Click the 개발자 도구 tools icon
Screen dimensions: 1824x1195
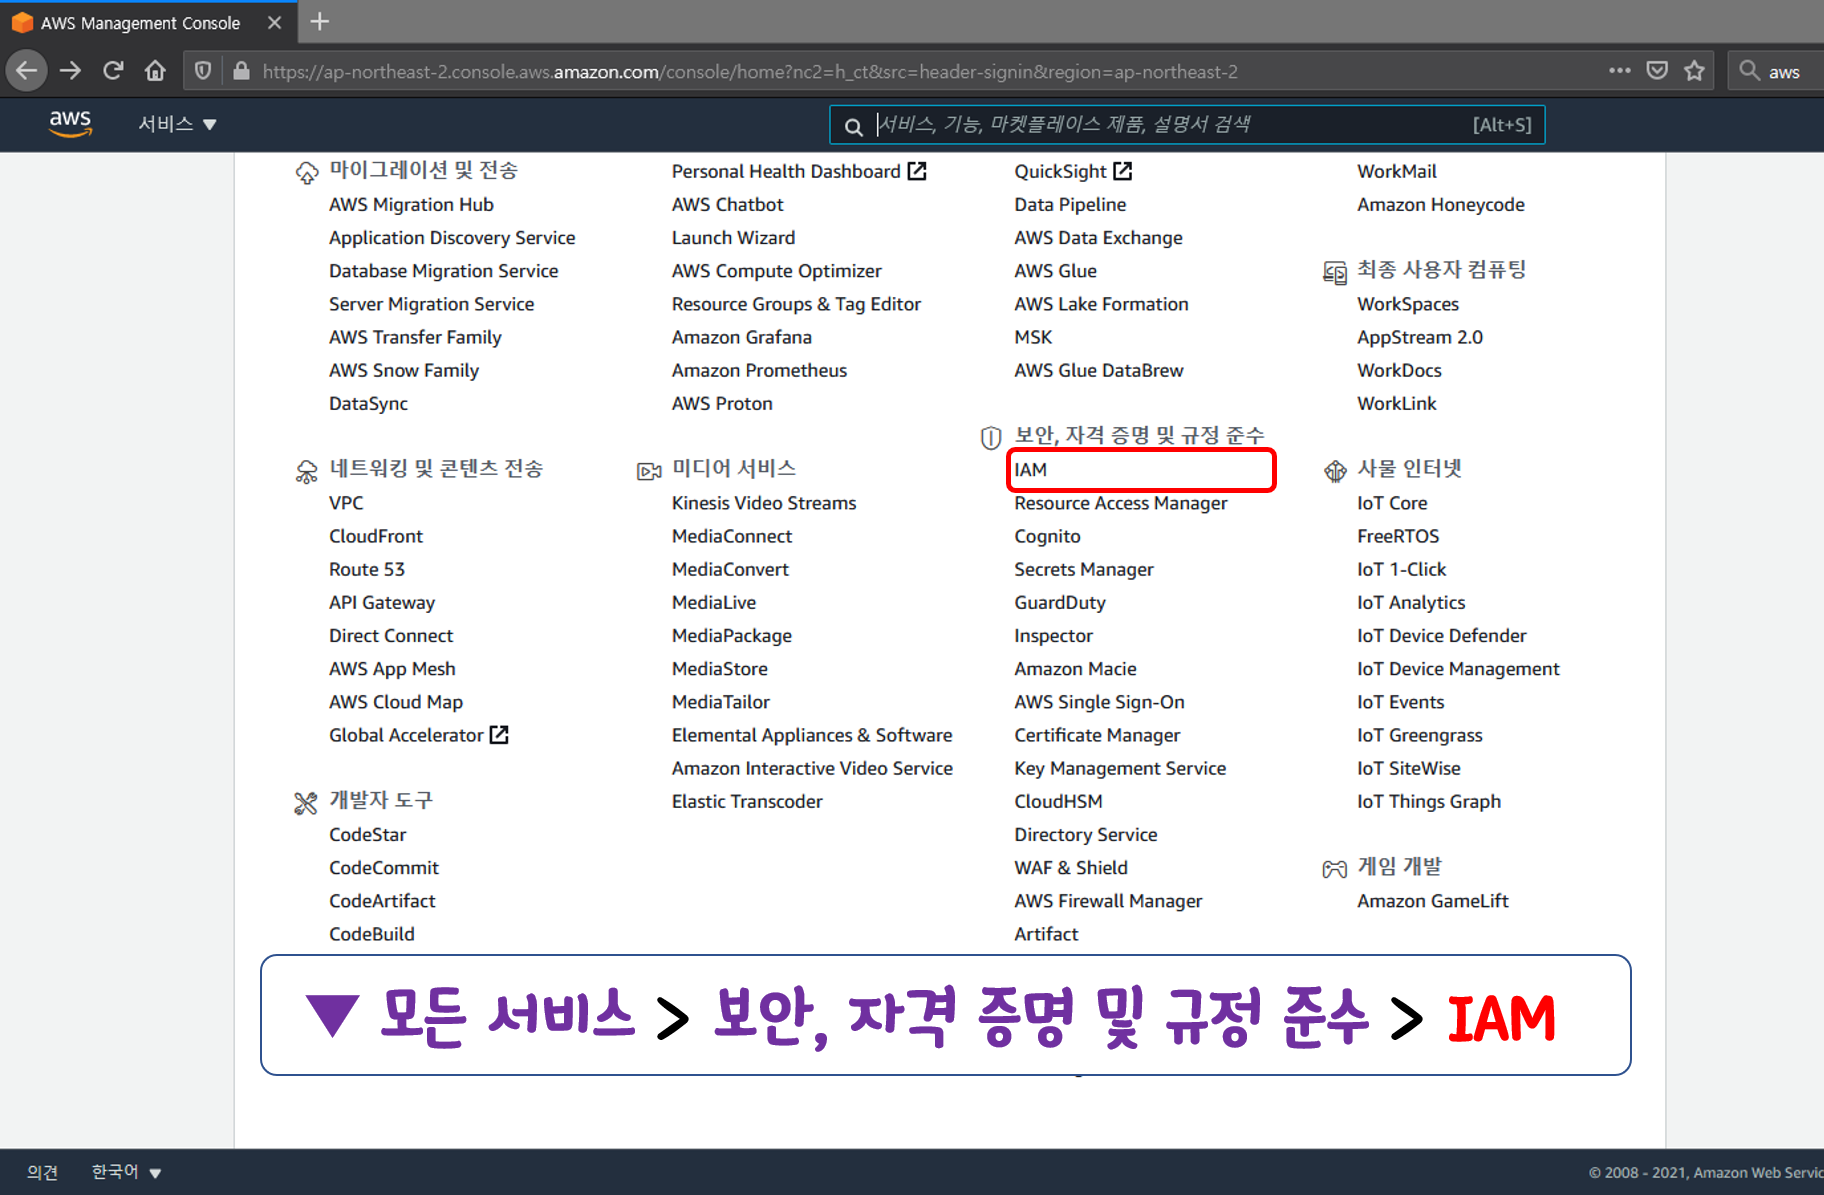pyautogui.click(x=306, y=803)
